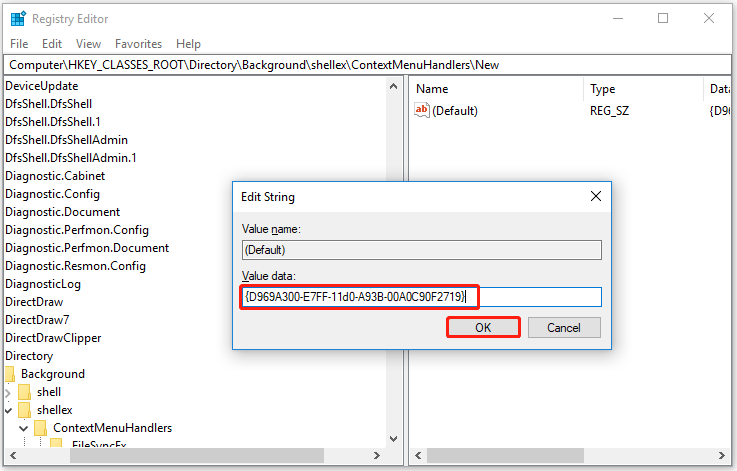737x471 pixels.
Task: Close the Registry Editor window
Action: tap(709, 18)
